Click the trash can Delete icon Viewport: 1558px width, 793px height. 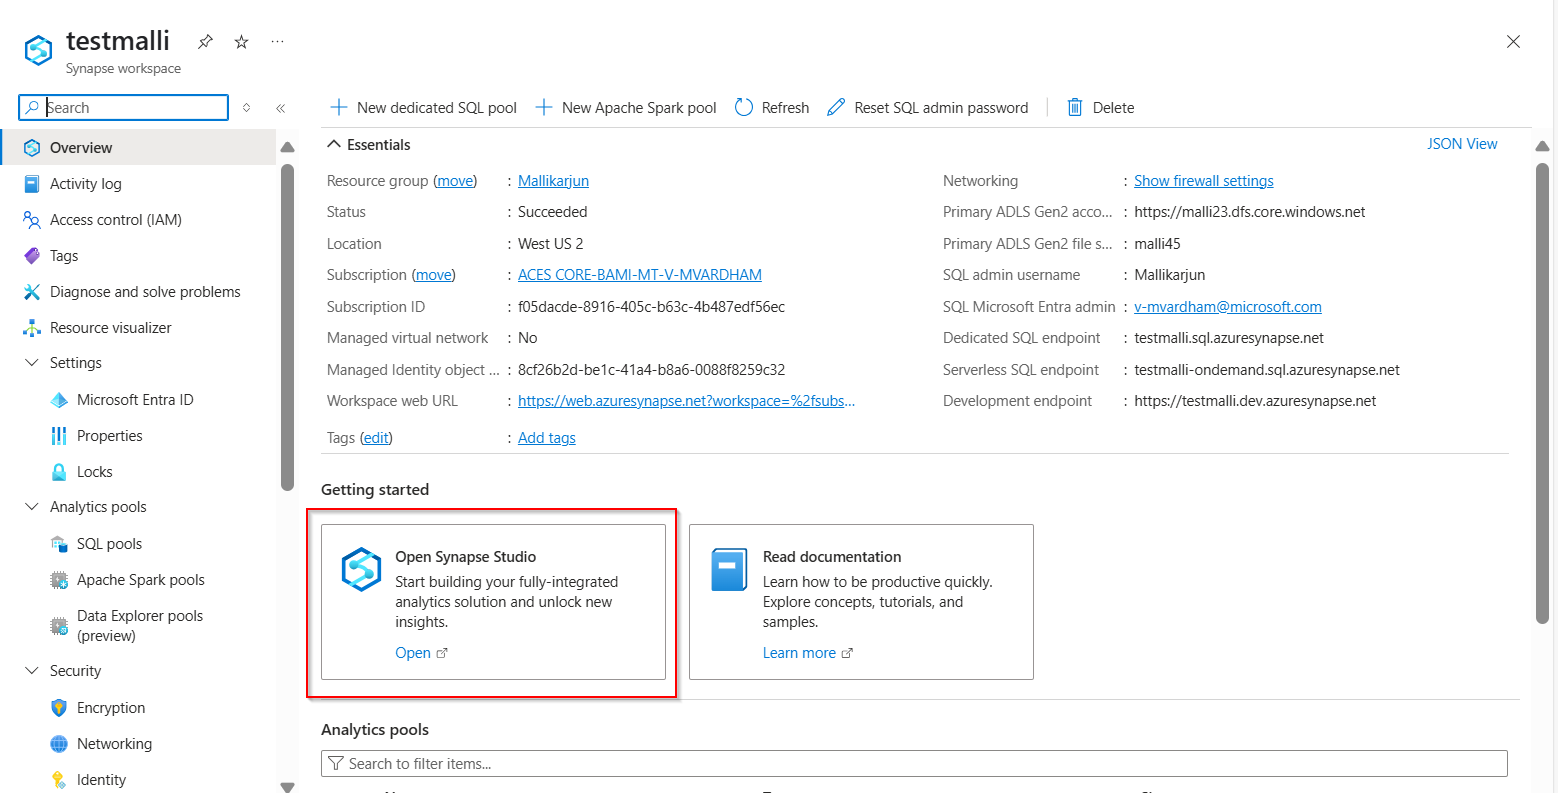1075,107
